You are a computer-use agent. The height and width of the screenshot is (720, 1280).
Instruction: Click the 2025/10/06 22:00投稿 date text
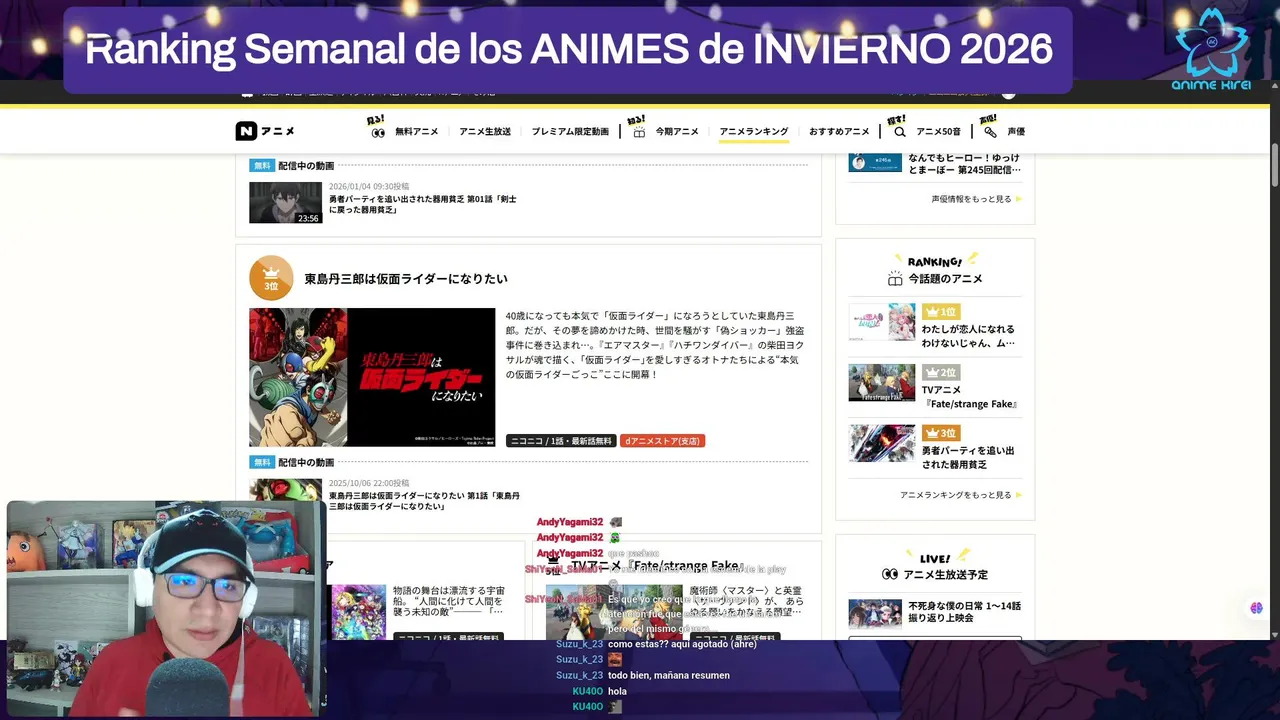[x=369, y=483]
